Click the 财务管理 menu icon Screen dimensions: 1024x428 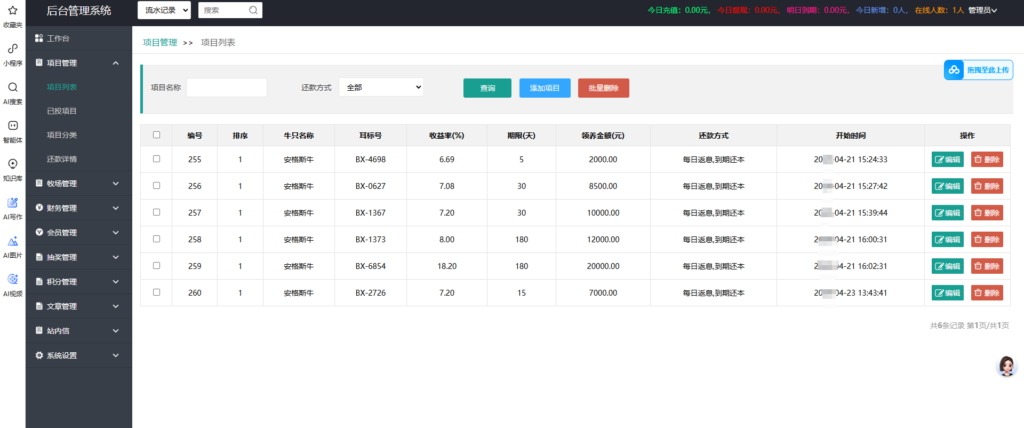[x=39, y=208]
